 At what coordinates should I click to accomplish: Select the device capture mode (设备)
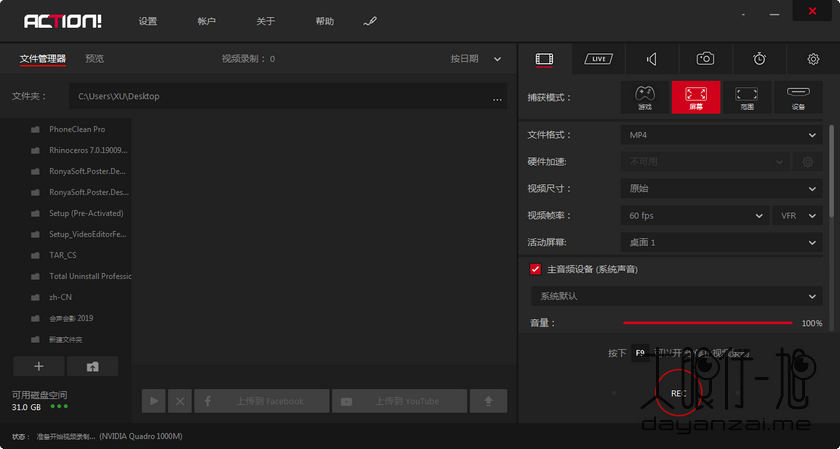pyautogui.click(x=797, y=97)
